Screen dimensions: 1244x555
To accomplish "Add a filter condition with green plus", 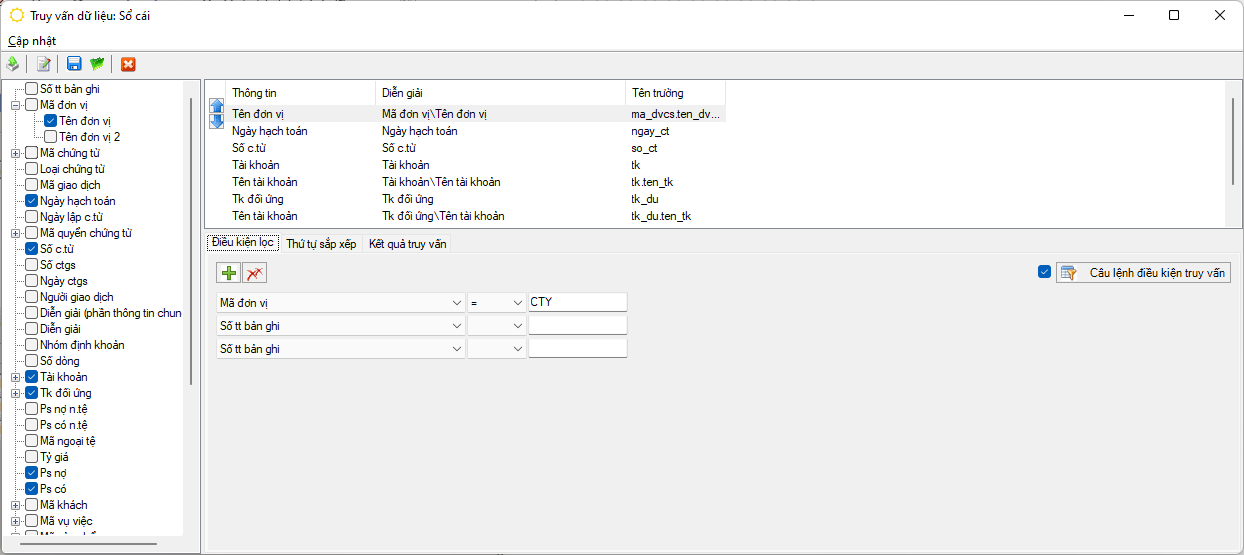I will pyautogui.click(x=229, y=273).
